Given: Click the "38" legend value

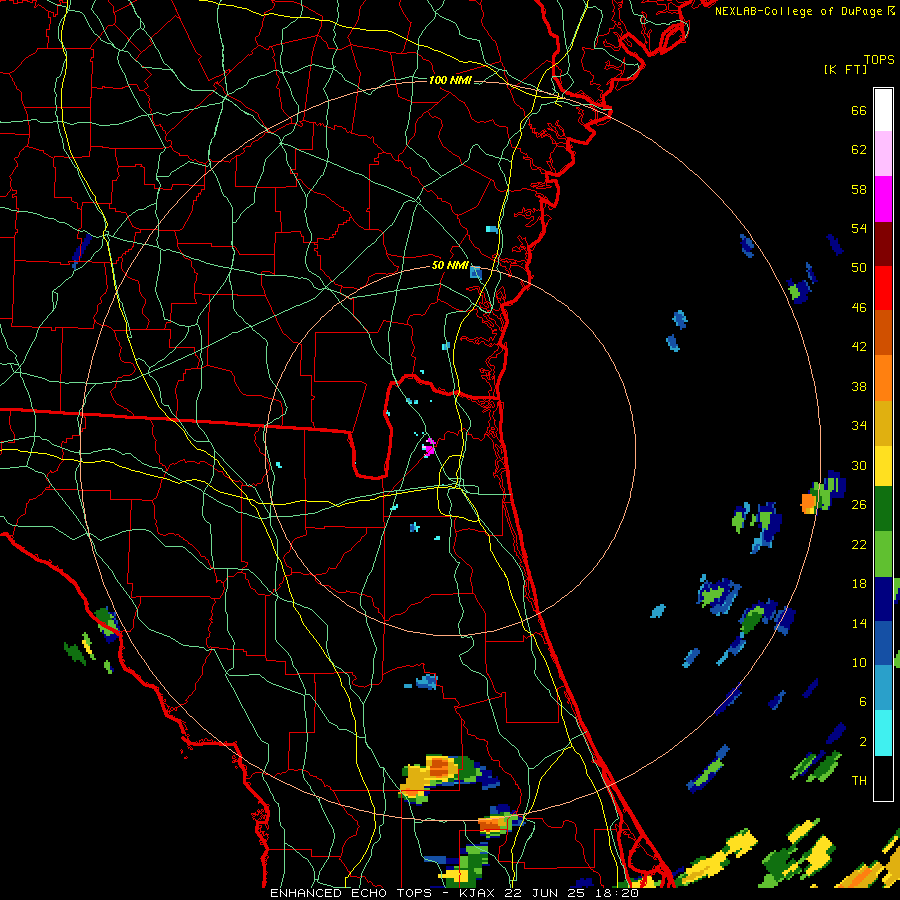Looking at the screenshot, I should click(859, 386).
